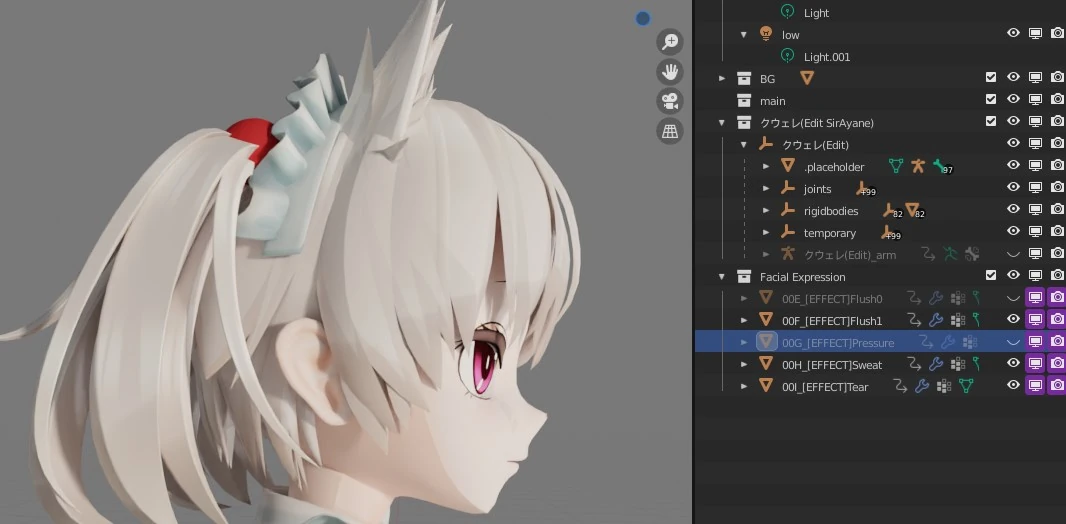1066x524 pixels.
Task: Click the armature icon in .placeholder row
Action: [918, 166]
